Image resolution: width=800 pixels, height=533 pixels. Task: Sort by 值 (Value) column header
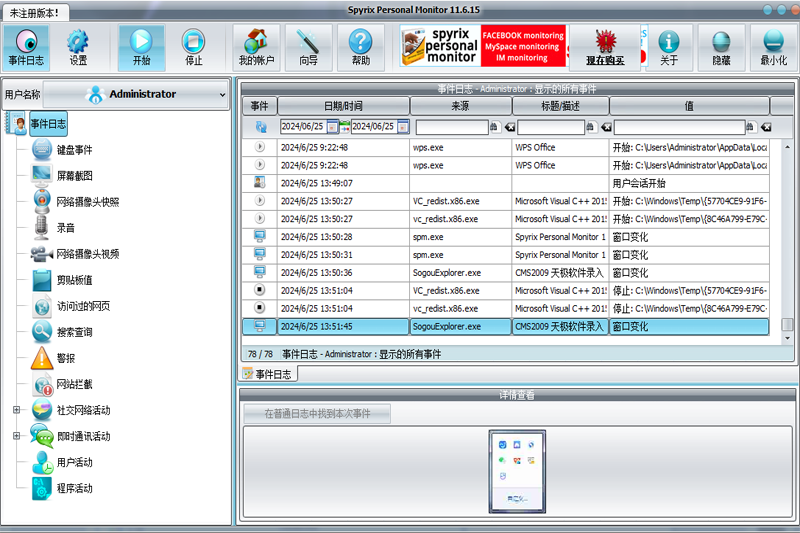689,106
